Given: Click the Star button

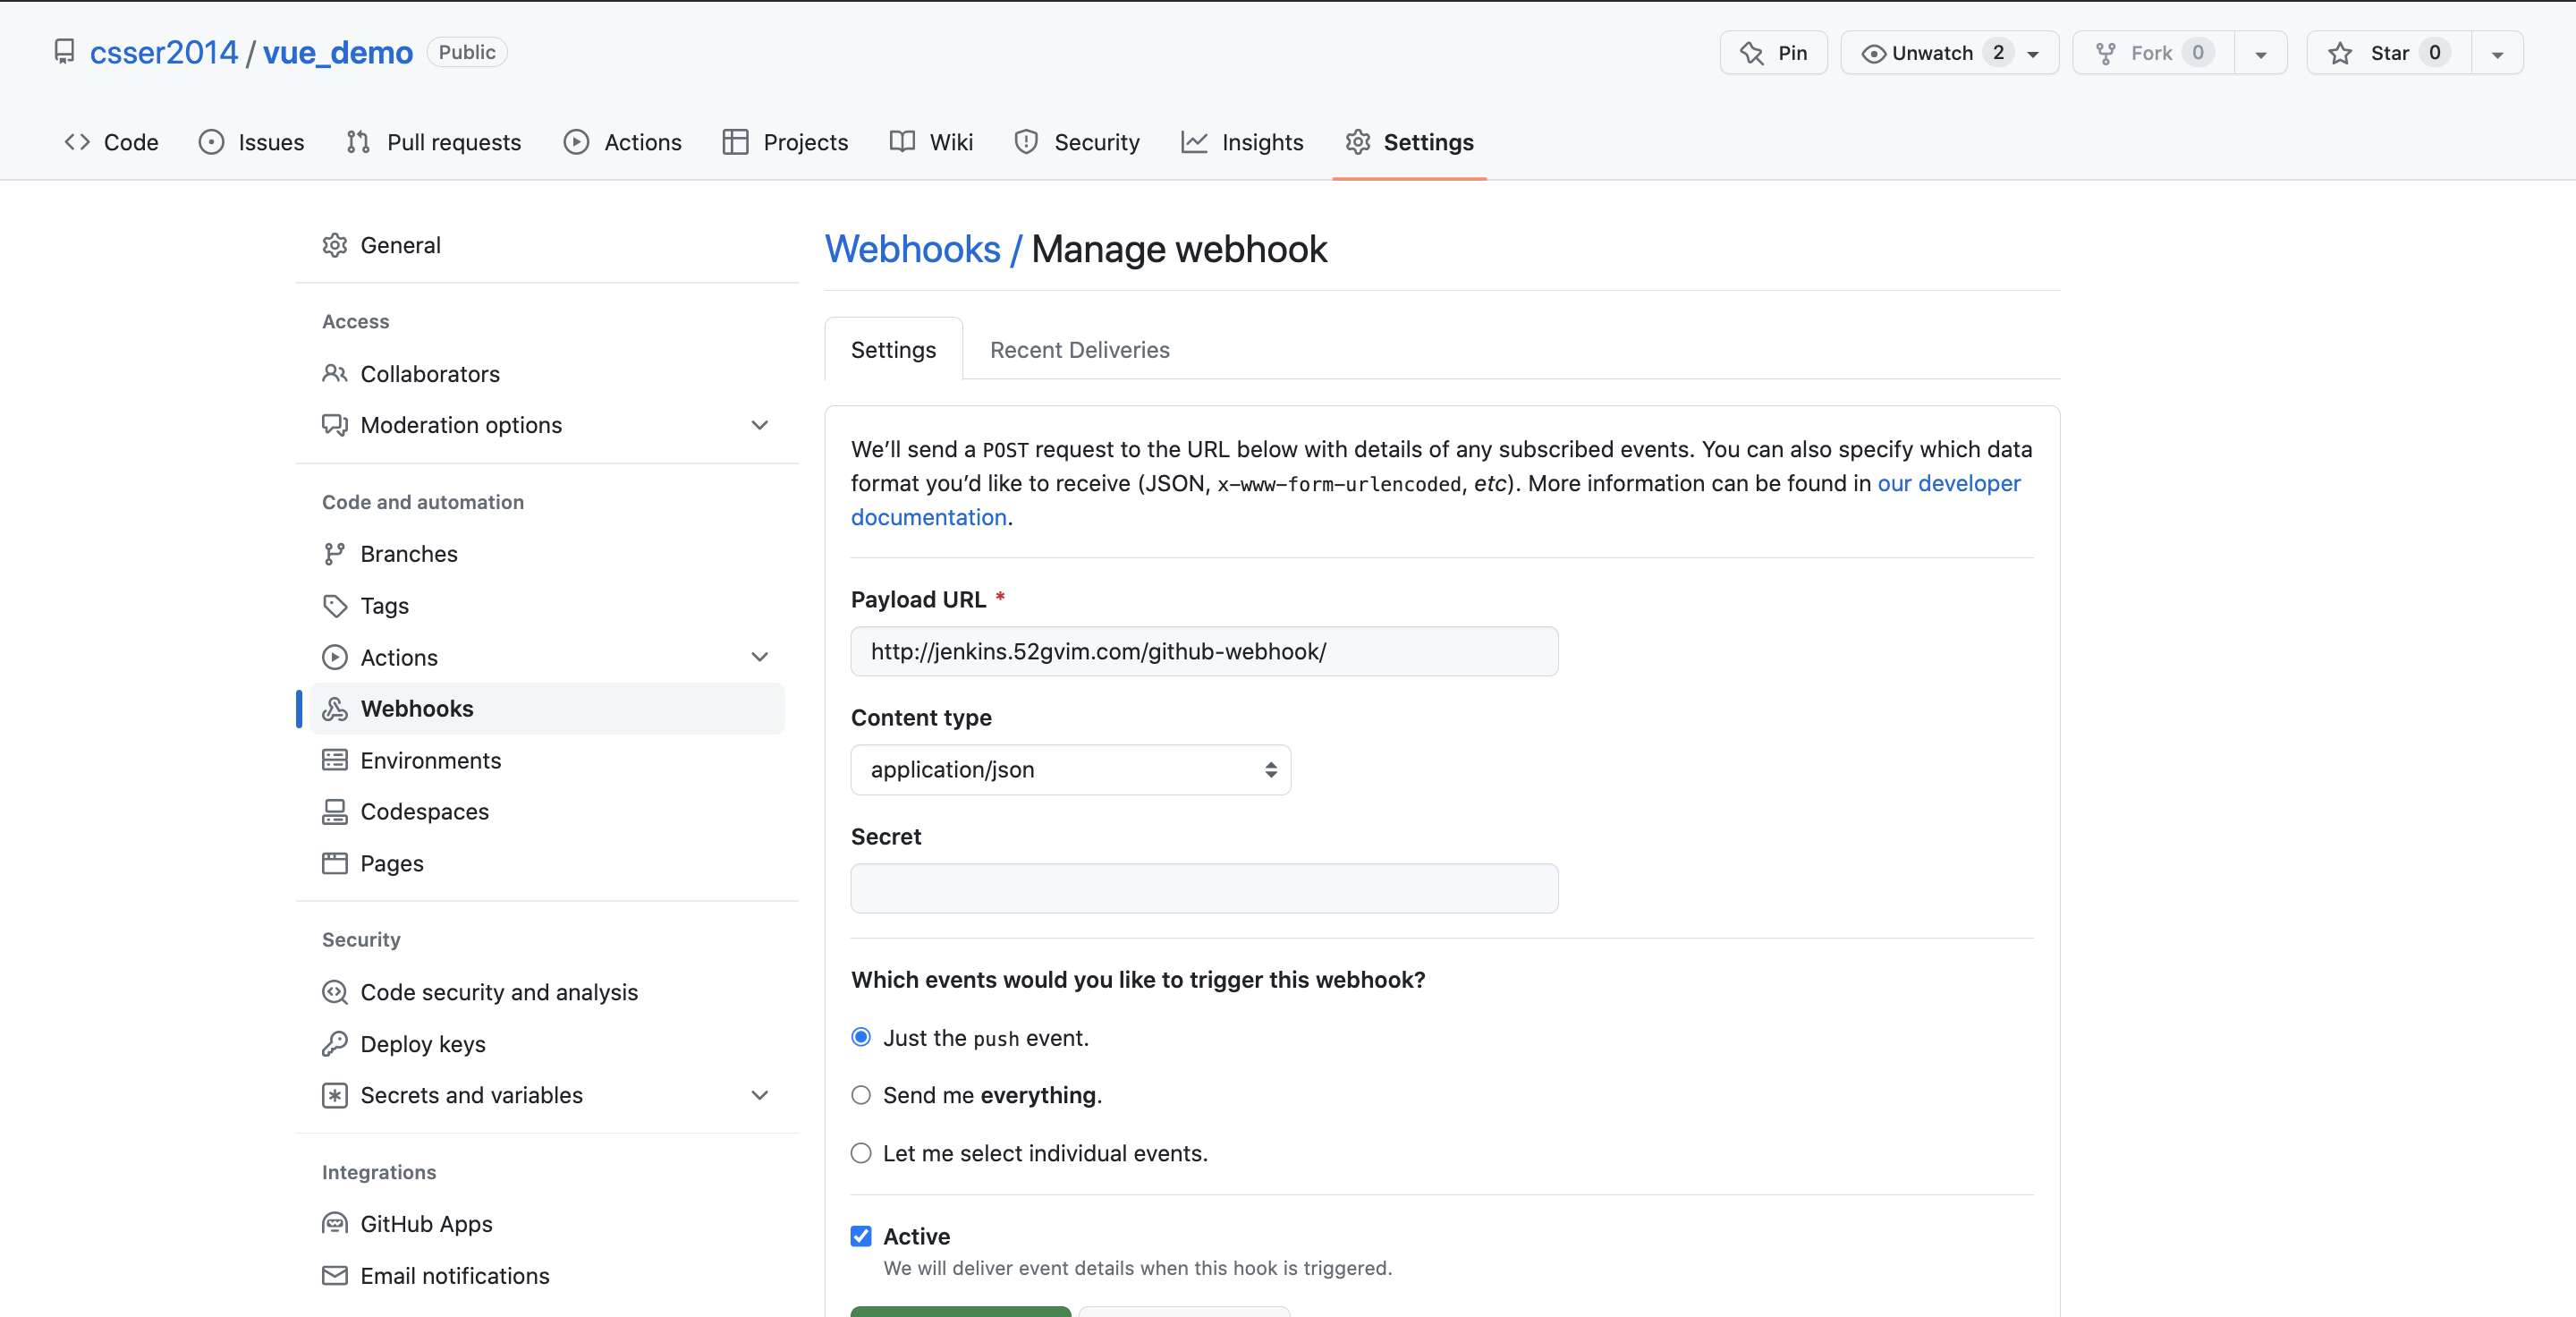Looking at the screenshot, I should pyautogui.click(x=2389, y=53).
